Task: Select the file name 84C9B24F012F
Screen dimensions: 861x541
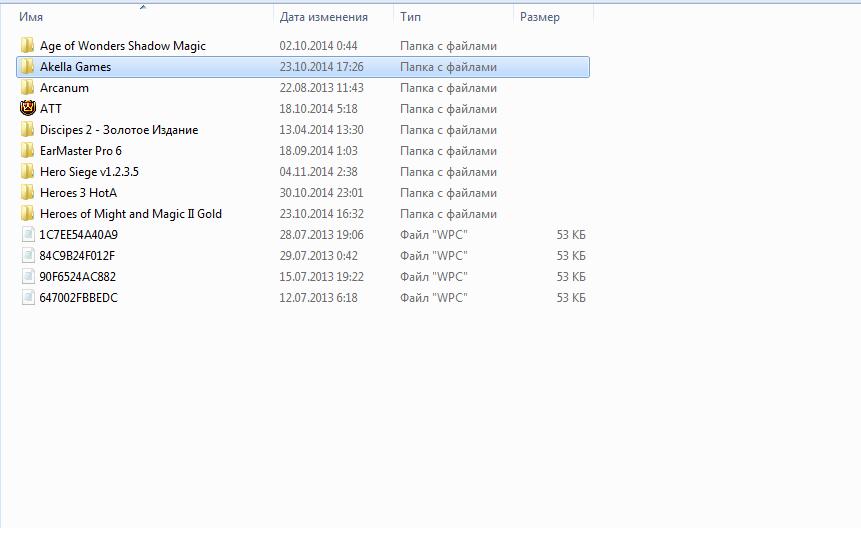Action: (77, 255)
